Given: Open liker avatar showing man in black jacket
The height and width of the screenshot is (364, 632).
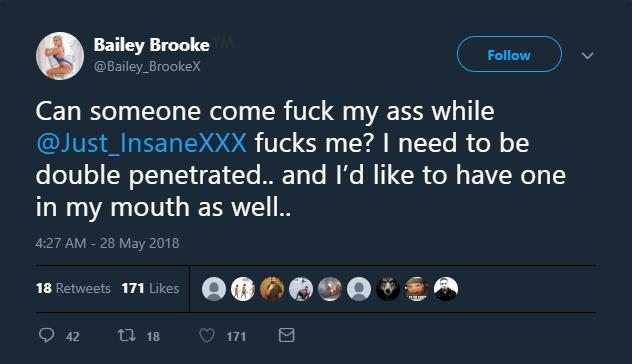Looking at the screenshot, I should click(446, 289).
